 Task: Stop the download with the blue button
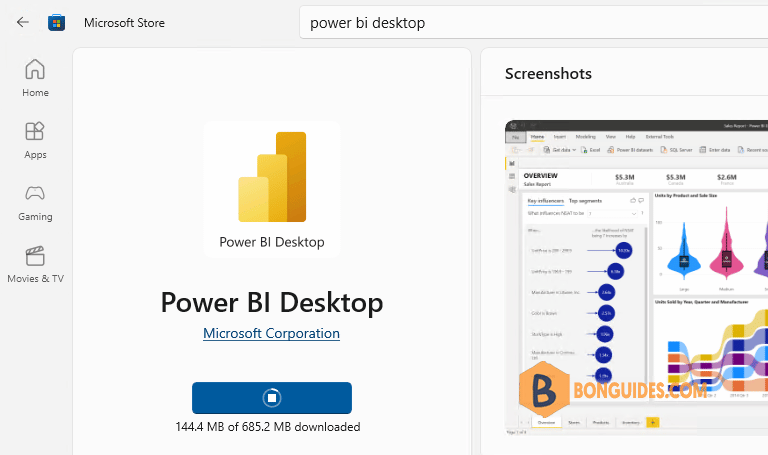[x=272, y=398]
